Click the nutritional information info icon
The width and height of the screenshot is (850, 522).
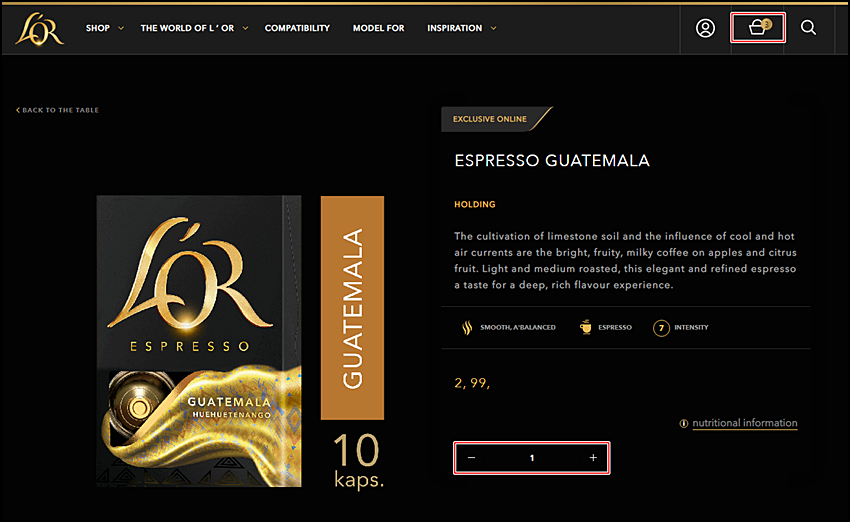(684, 423)
